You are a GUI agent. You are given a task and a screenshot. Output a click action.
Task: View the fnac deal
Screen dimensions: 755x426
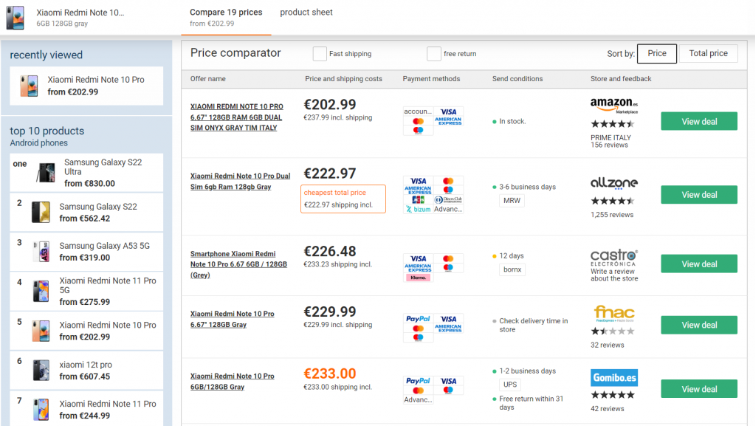click(x=699, y=325)
